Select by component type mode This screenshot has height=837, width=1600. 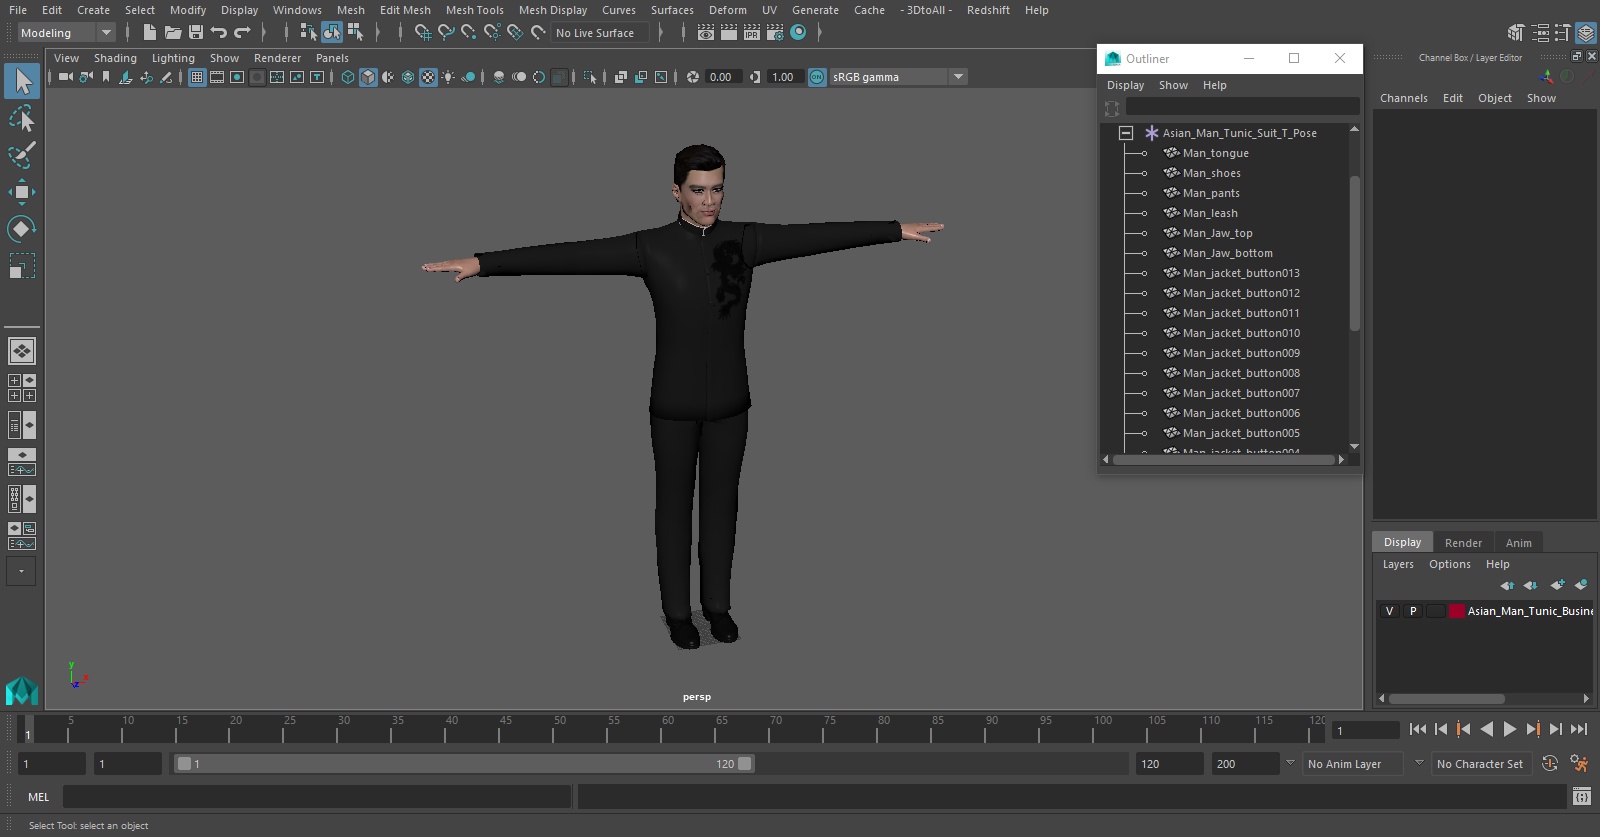[x=355, y=33]
